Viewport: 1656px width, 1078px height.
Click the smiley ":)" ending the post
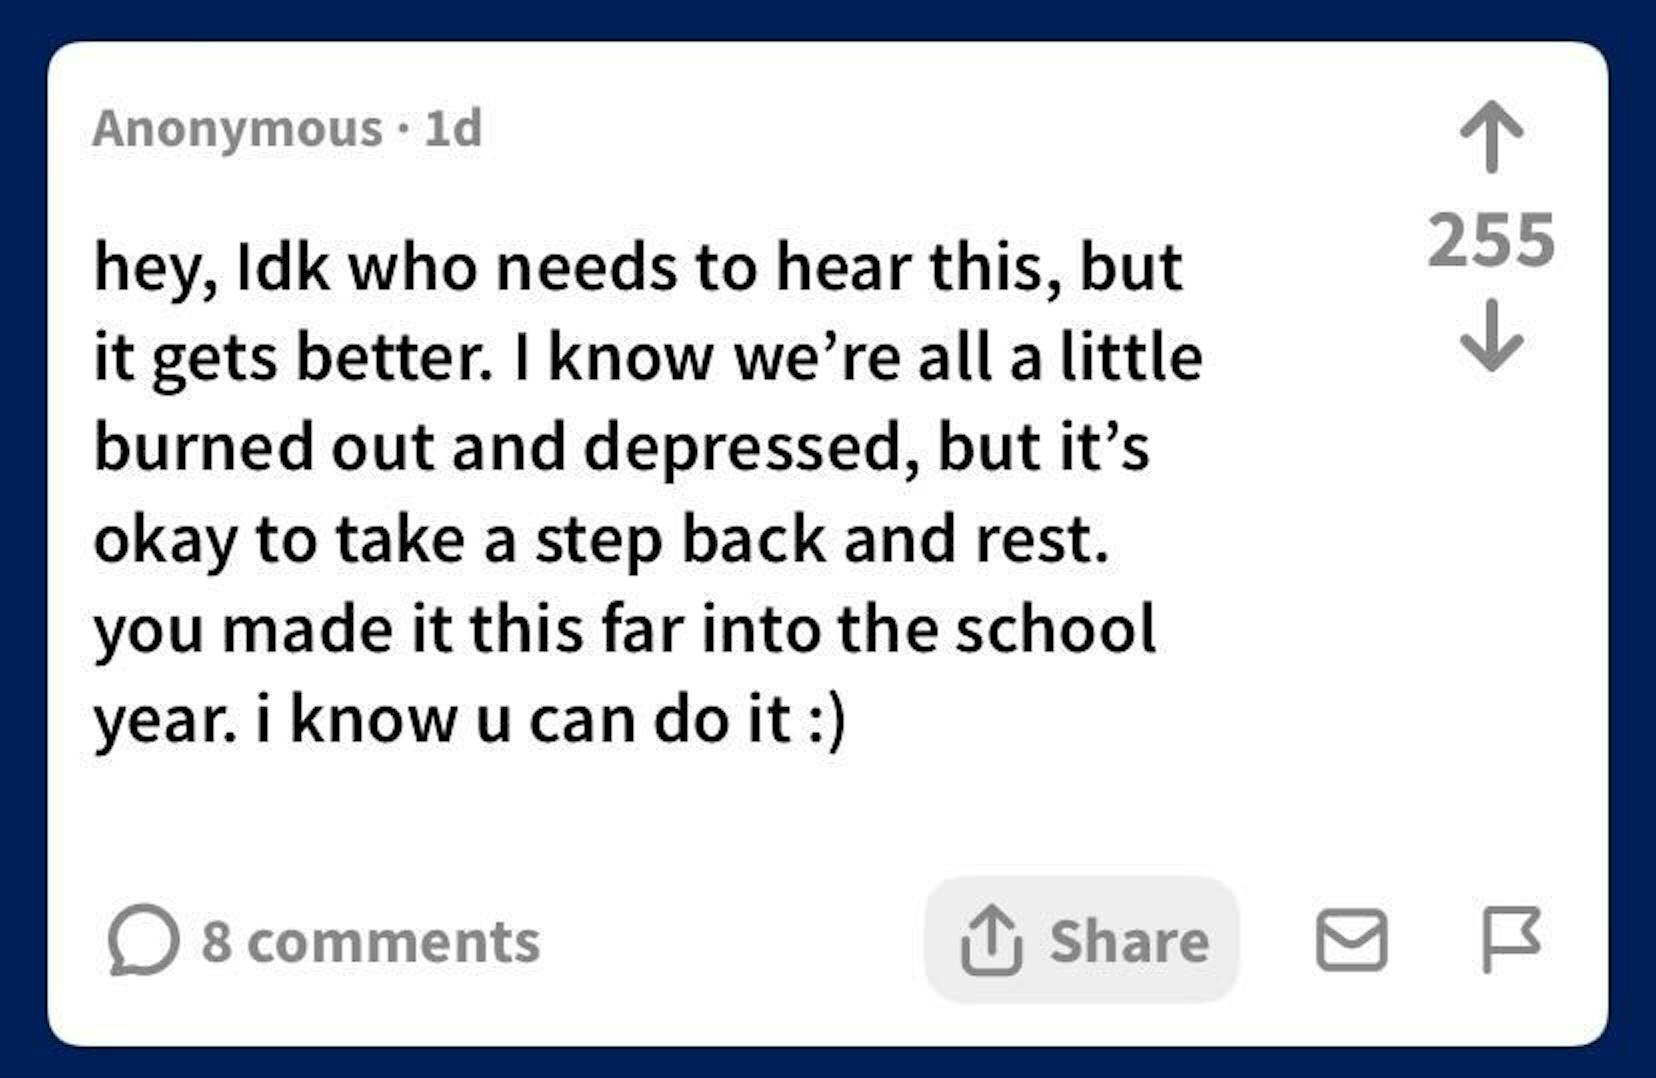pyautogui.click(x=825, y=719)
